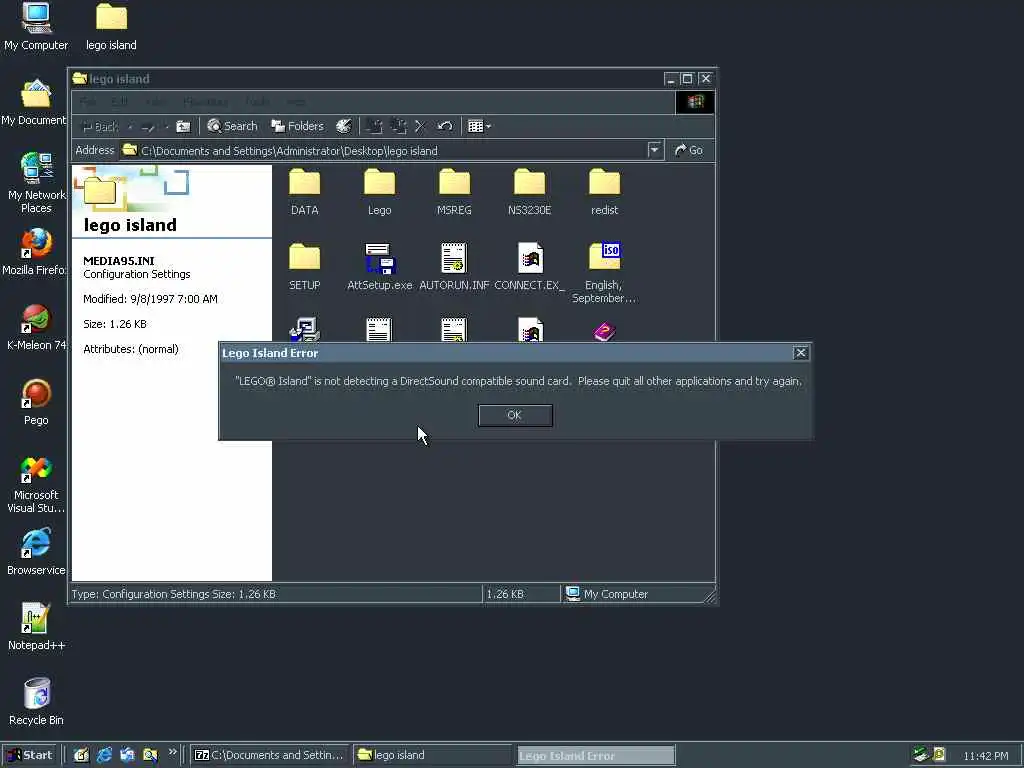Screen dimensions: 1024x768
Task: Minimize the lego island explorer window
Action: click(671, 79)
